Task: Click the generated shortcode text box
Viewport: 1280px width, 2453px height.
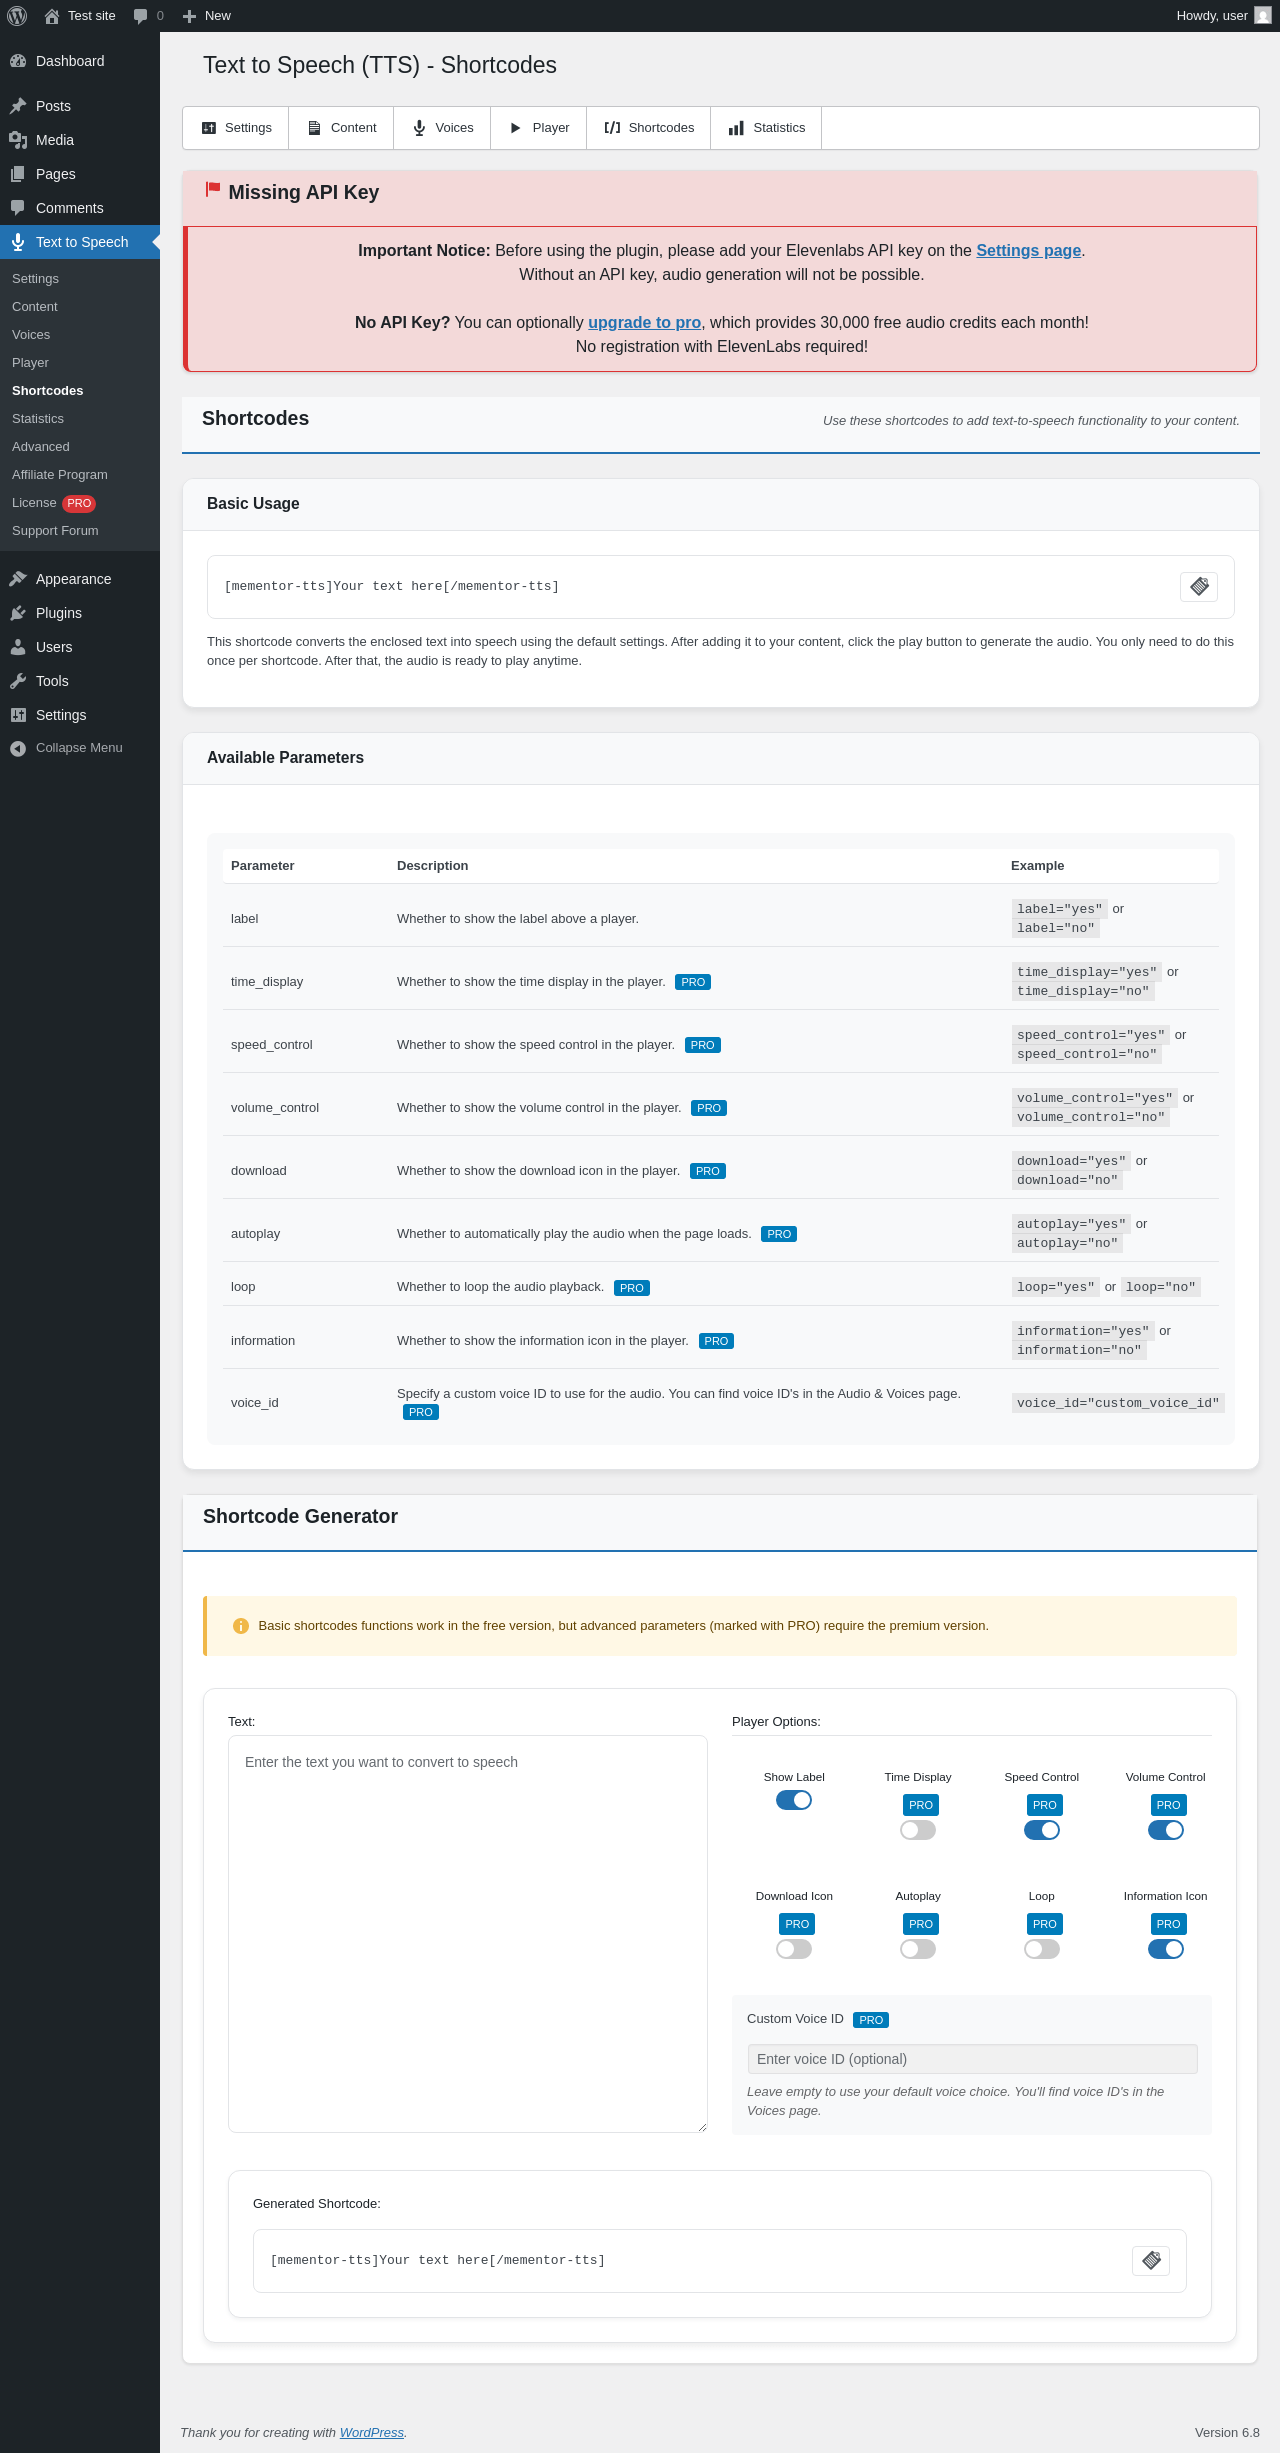Action: click(720, 2261)
